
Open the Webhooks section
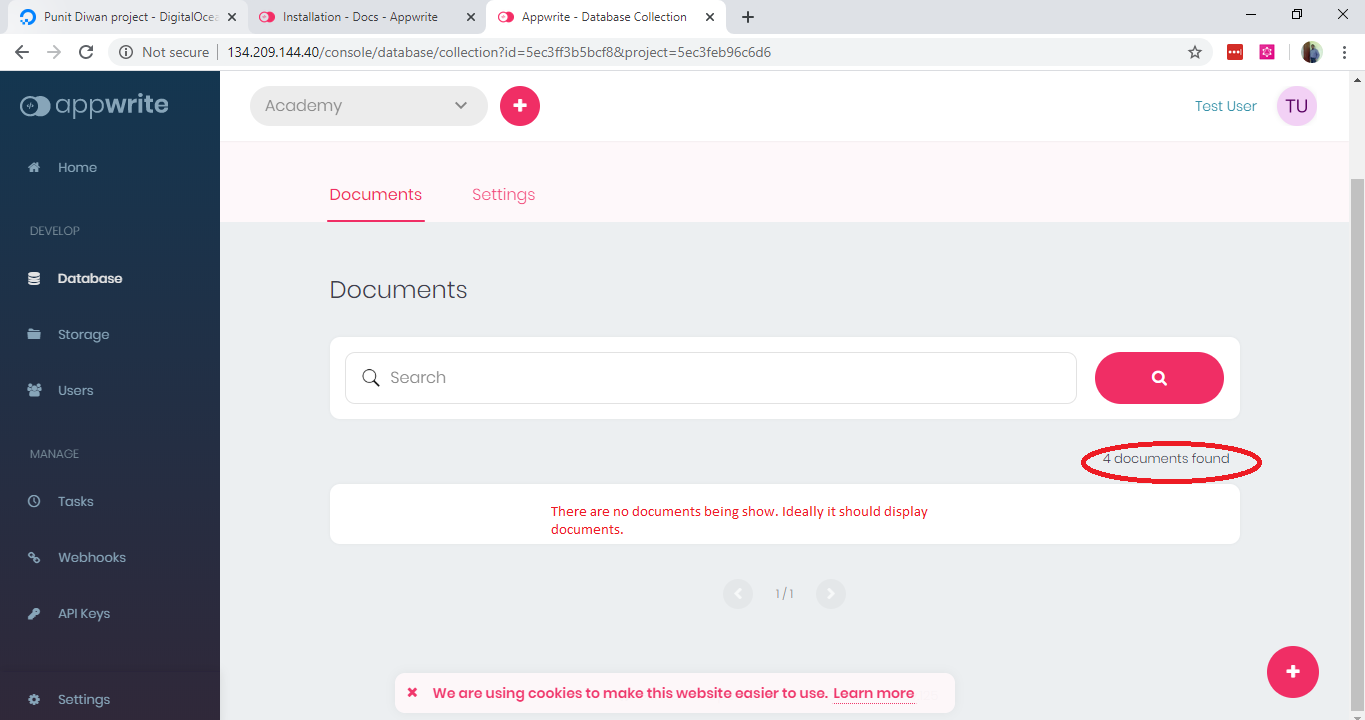point(90,557)
